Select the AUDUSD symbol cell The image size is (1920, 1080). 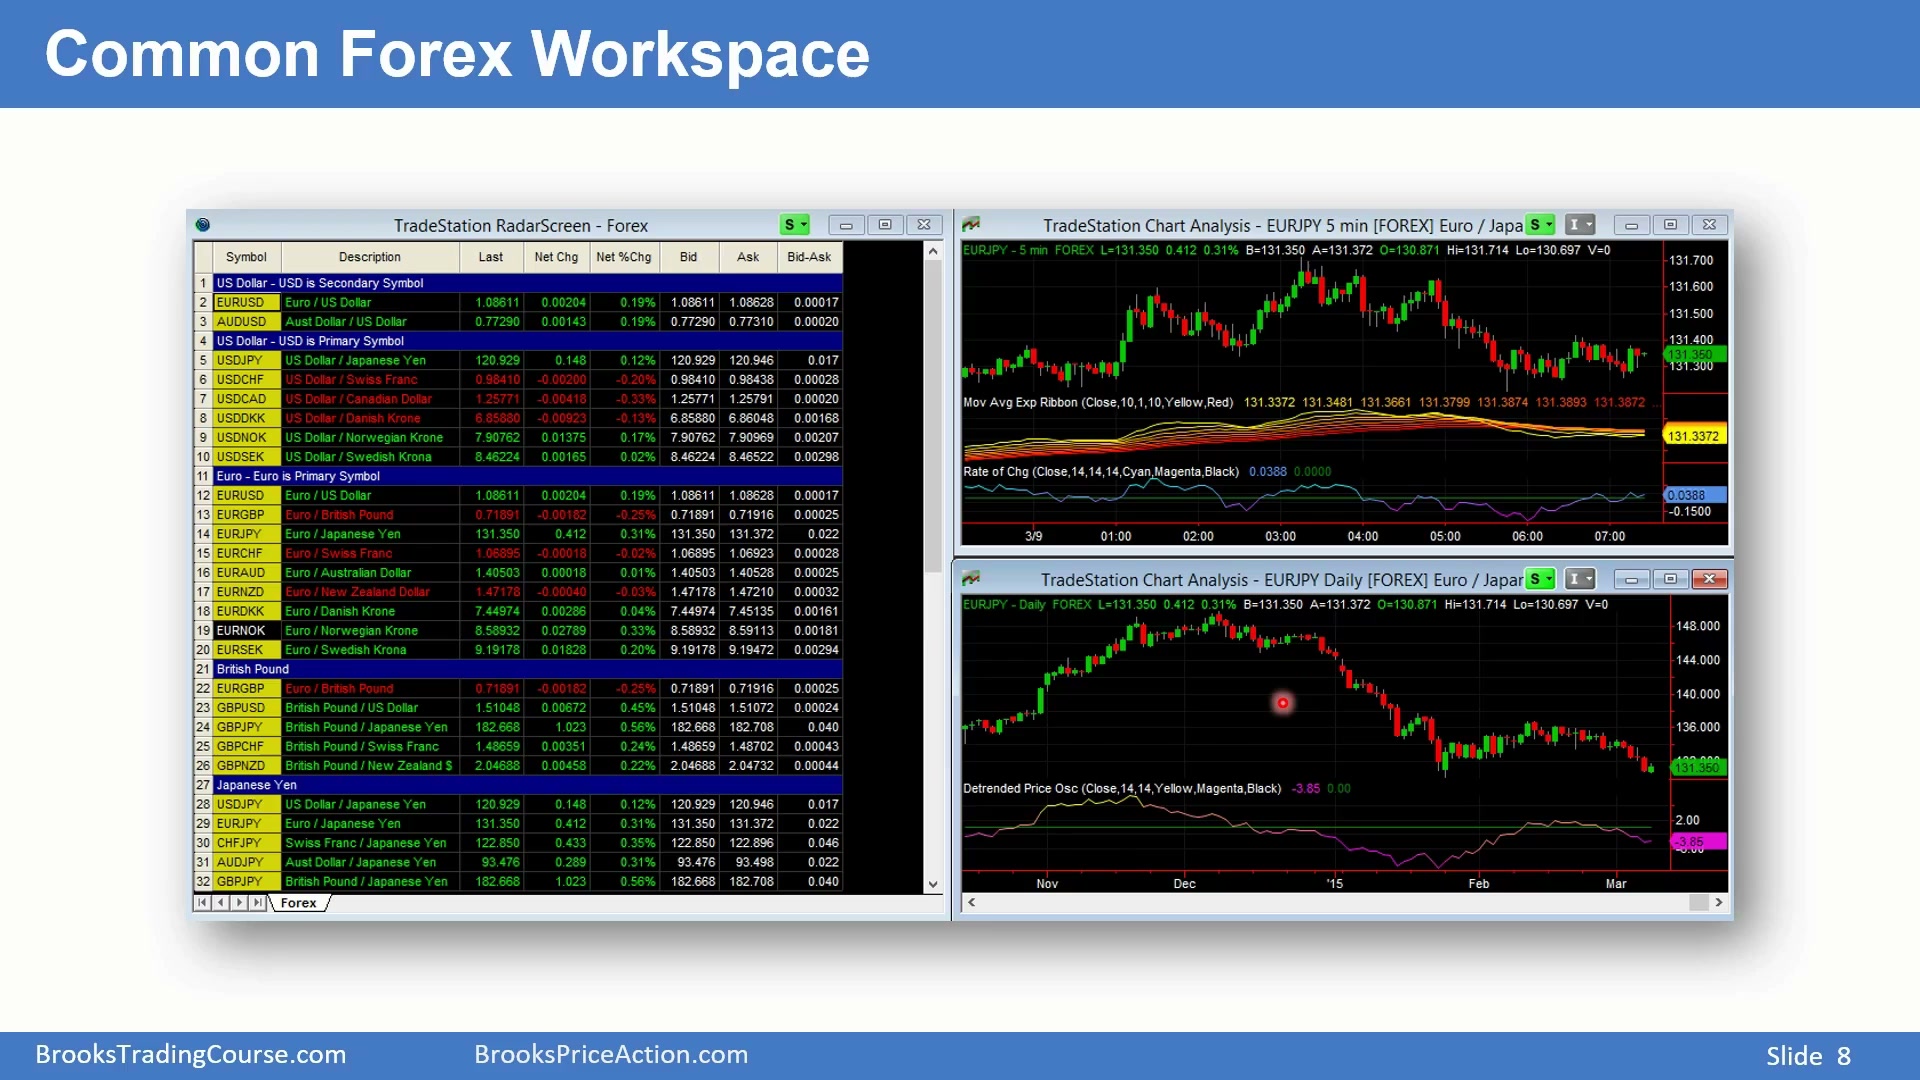[246, 322]
